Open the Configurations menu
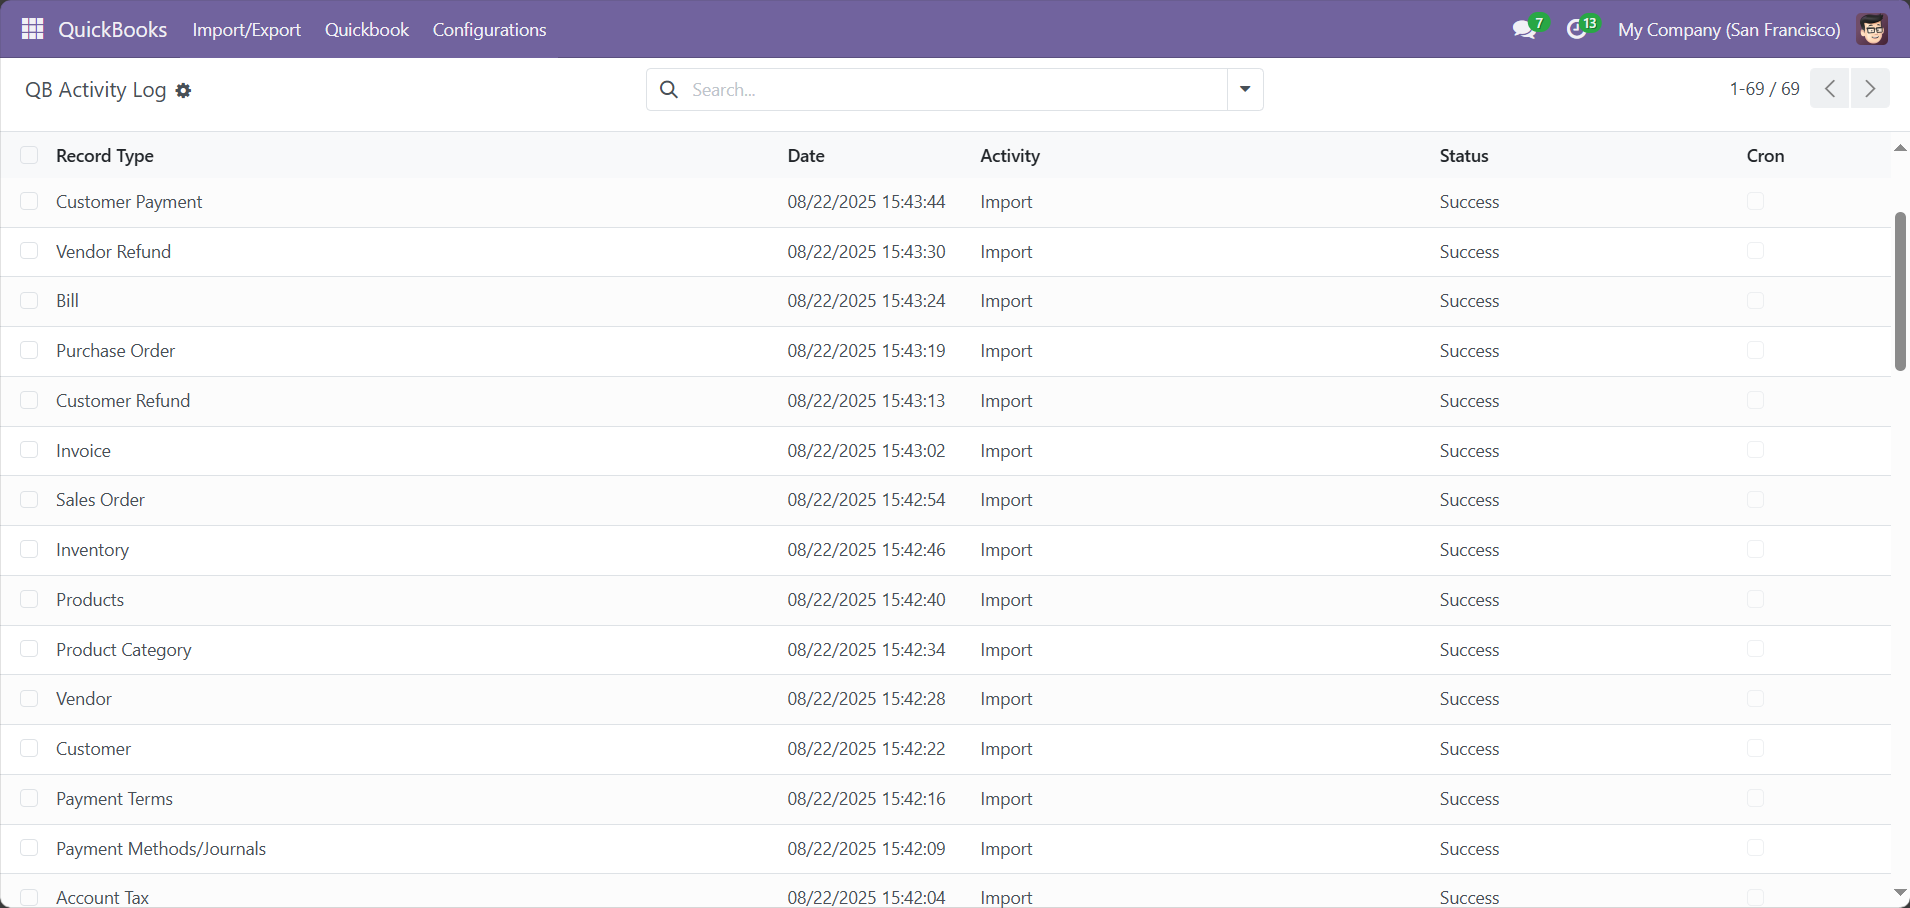 click(x=489, y=29)
